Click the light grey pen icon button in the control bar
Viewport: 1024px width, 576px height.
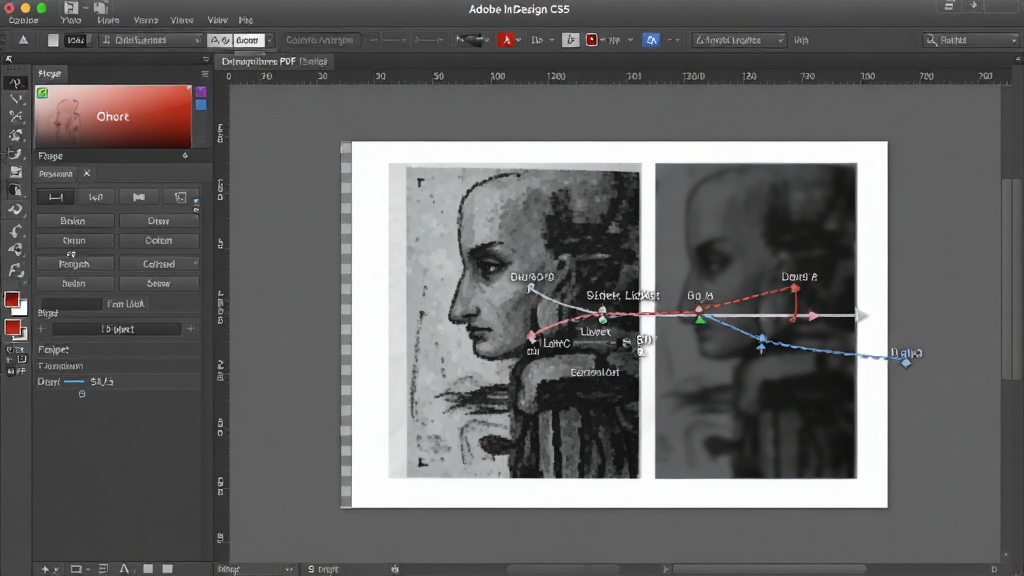(570, 40)
